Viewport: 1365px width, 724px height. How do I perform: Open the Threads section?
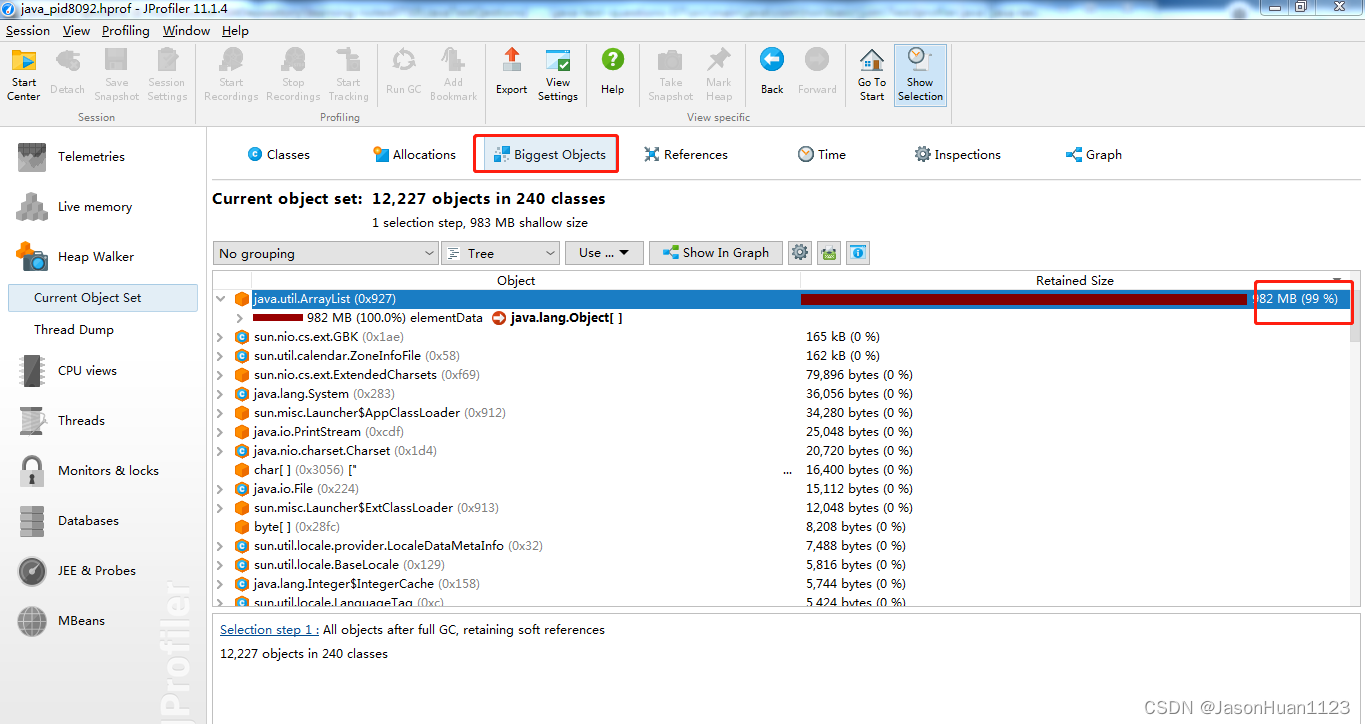[81, 420]
